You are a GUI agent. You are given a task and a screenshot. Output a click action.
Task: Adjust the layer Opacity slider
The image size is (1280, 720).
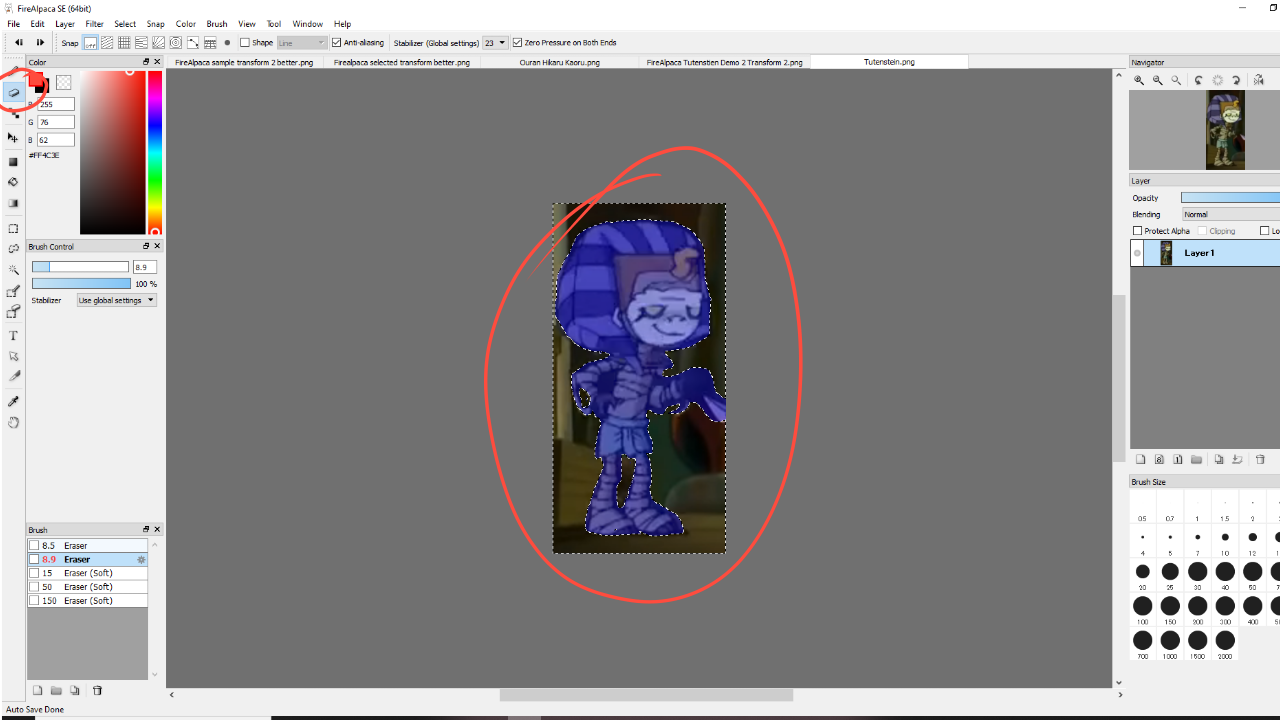coord(1230,198)
